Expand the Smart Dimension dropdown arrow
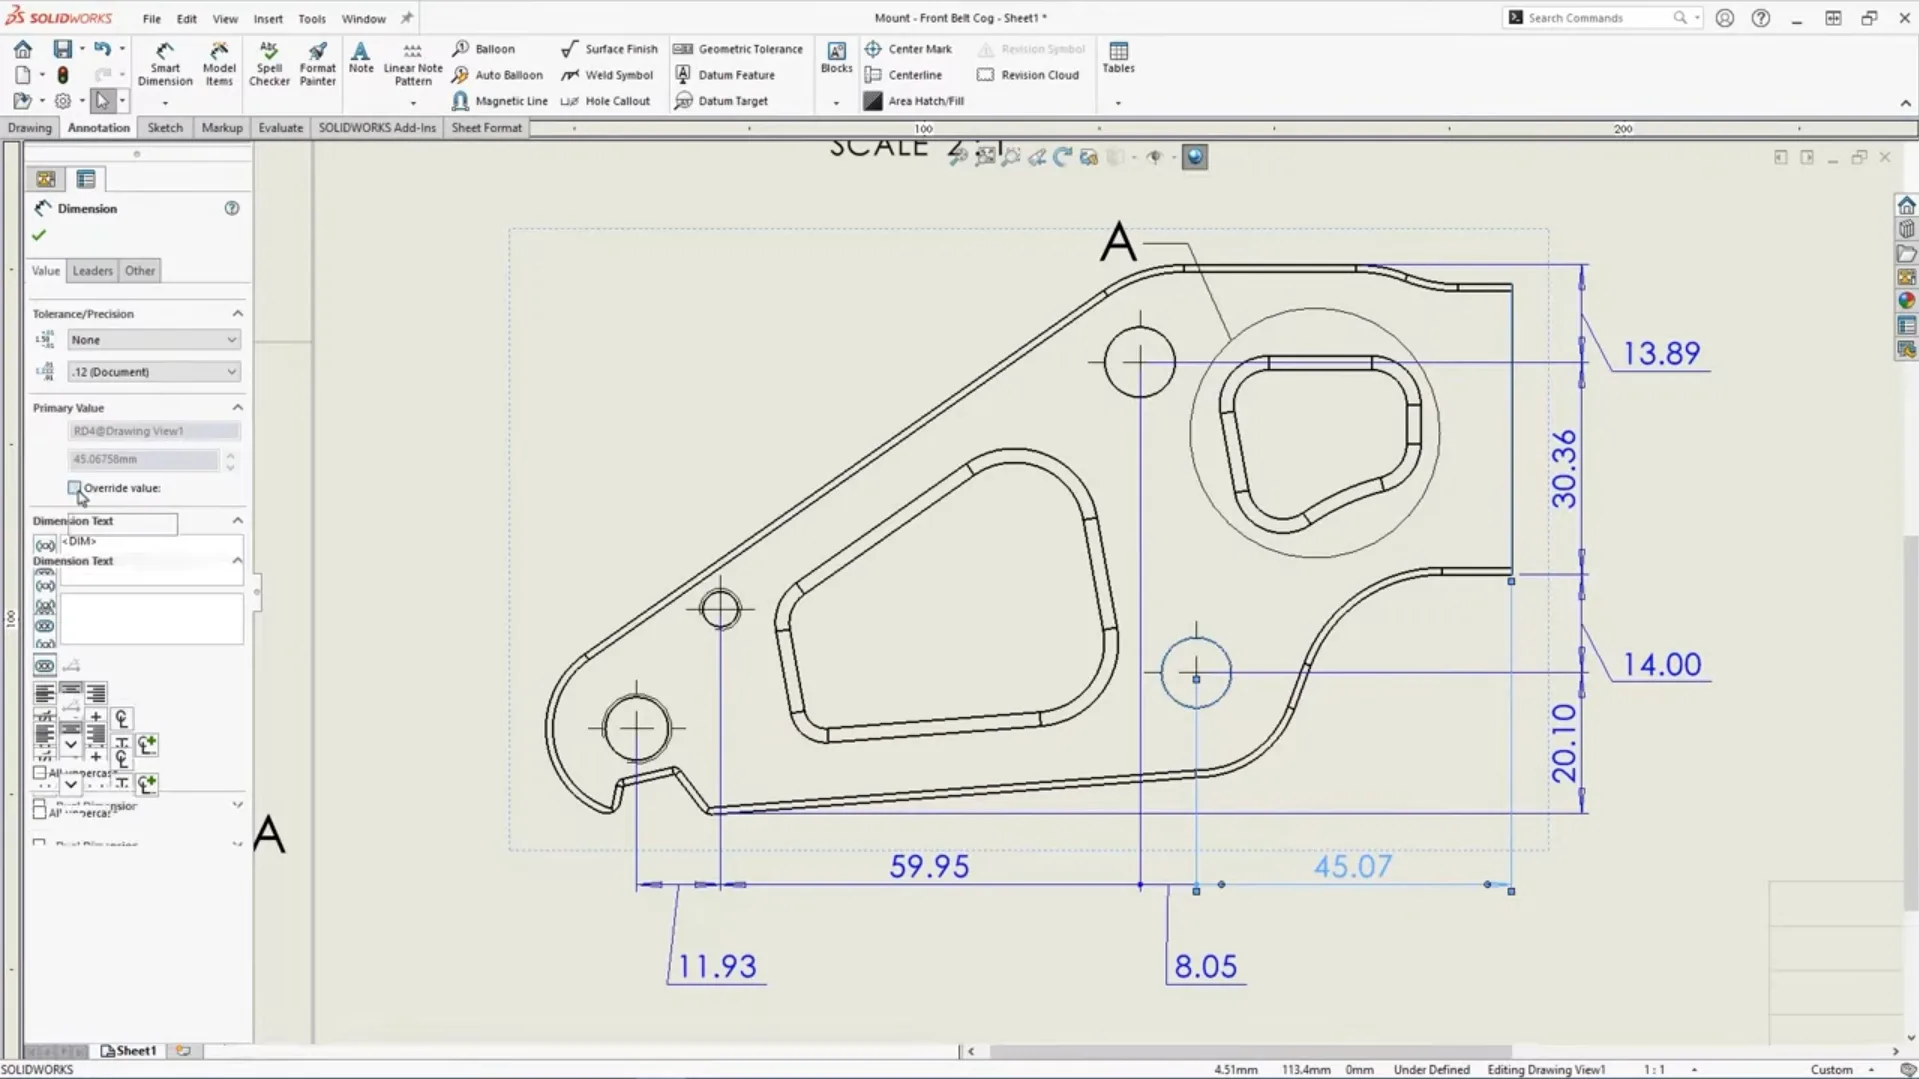 click(165, 103)
